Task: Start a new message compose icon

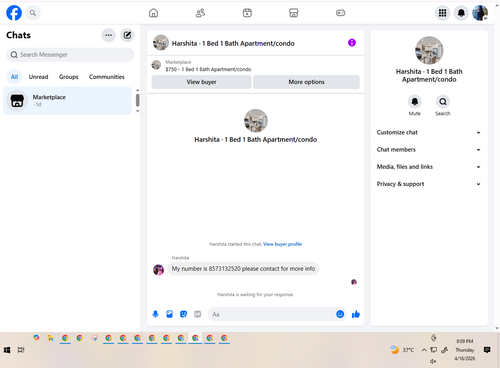Action: [127, 35]
